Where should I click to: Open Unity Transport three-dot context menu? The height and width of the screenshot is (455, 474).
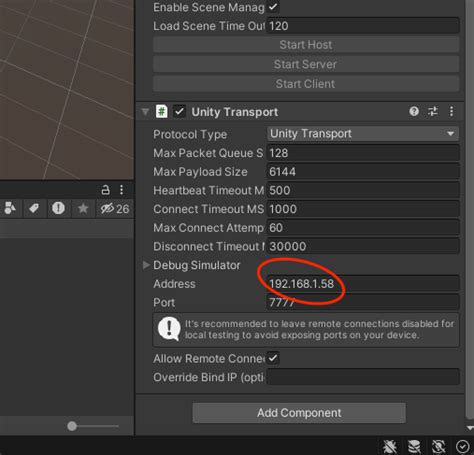[x=451, y=111]
